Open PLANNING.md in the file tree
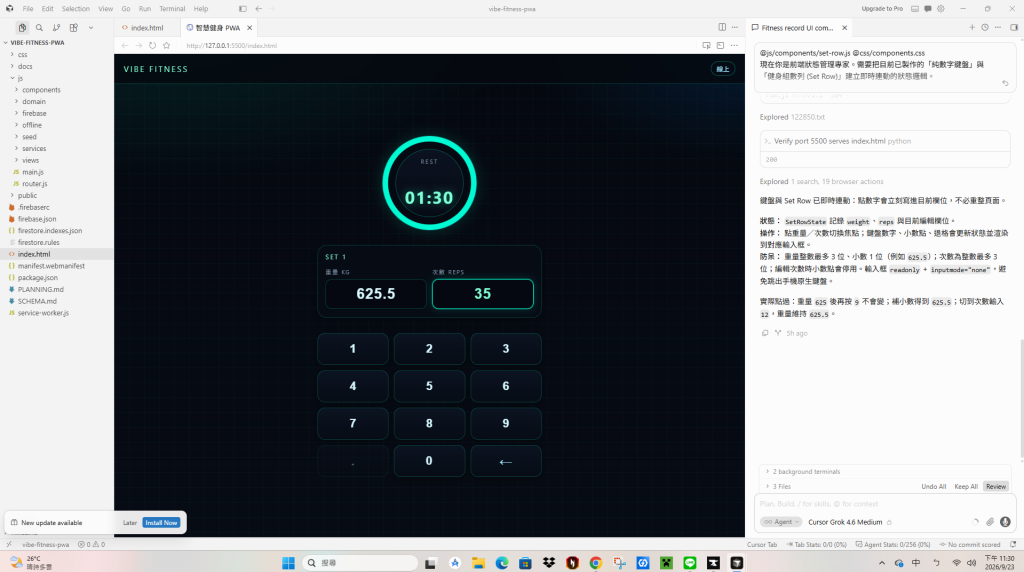 tap(40, 289)
